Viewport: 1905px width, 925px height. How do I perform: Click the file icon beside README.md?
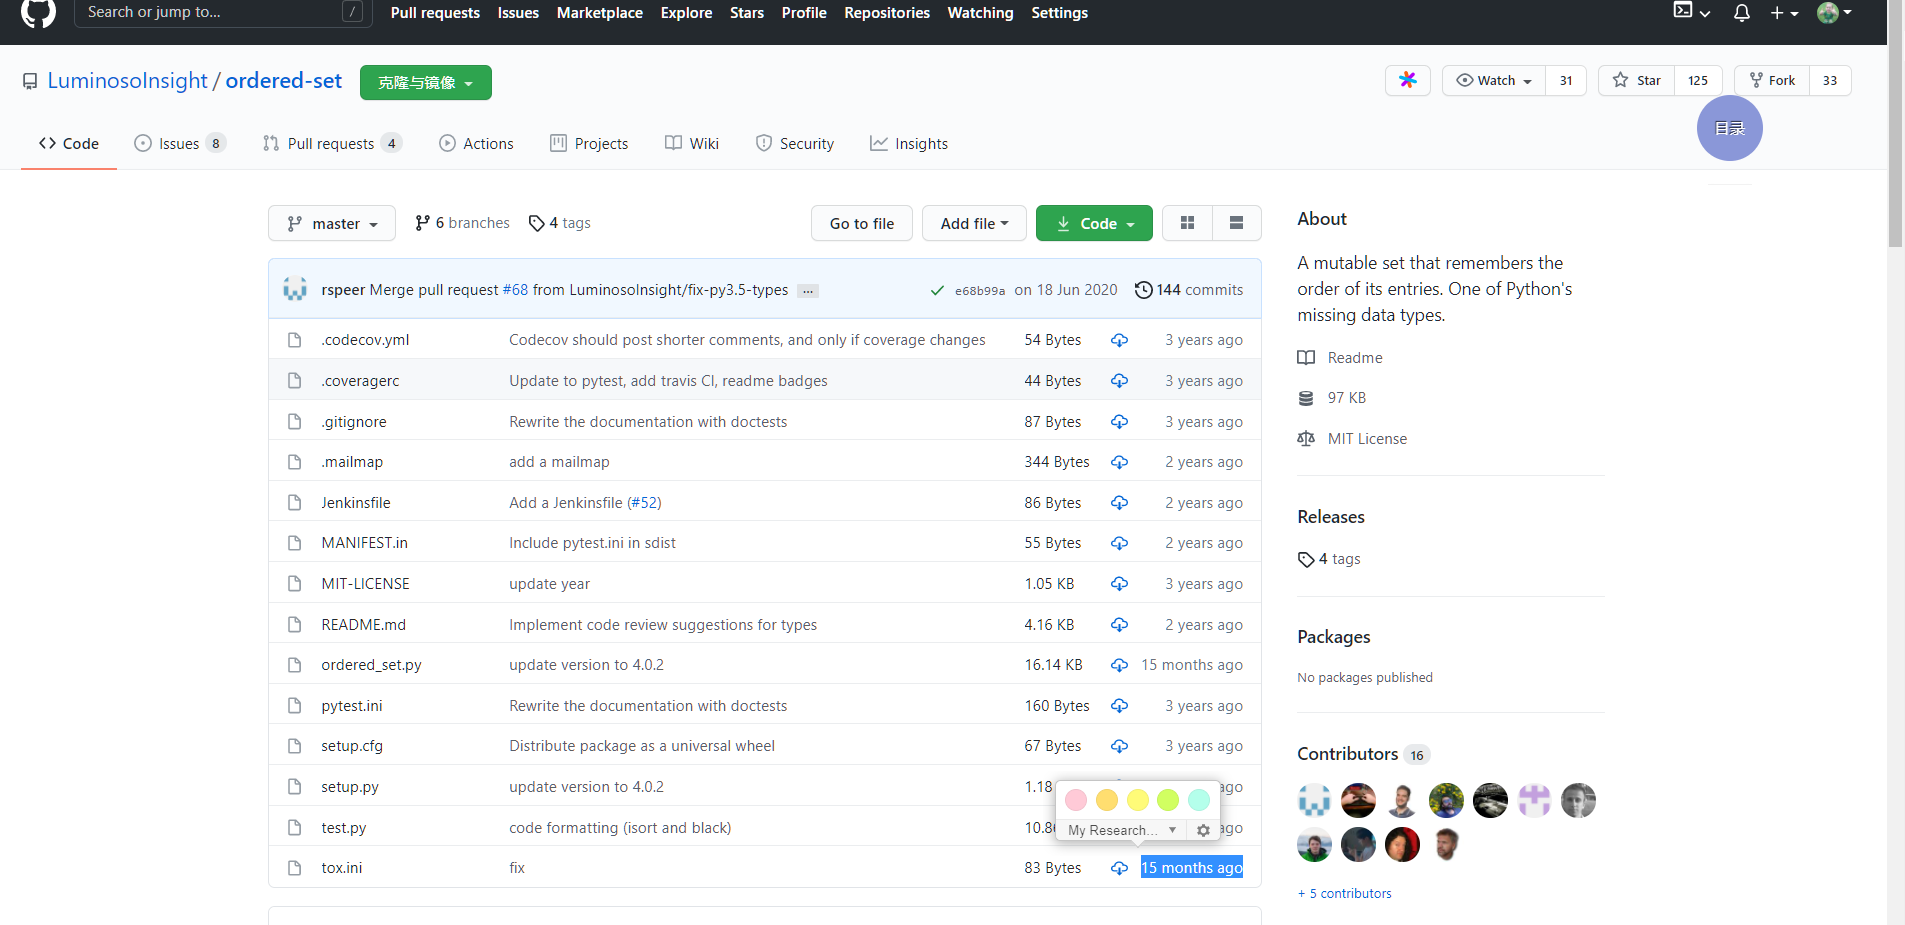pos(294,625)
